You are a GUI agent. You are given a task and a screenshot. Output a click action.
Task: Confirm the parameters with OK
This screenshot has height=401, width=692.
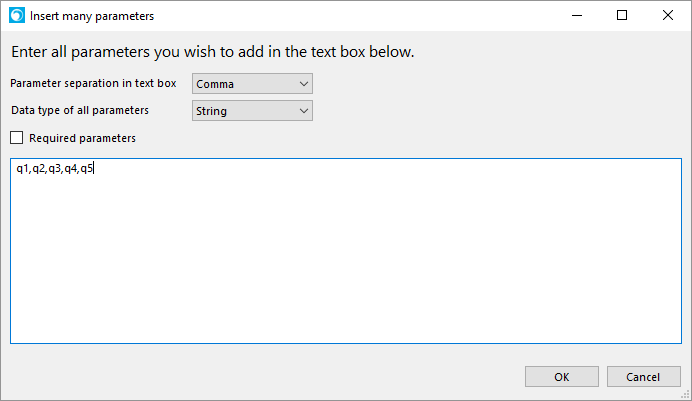562,377
